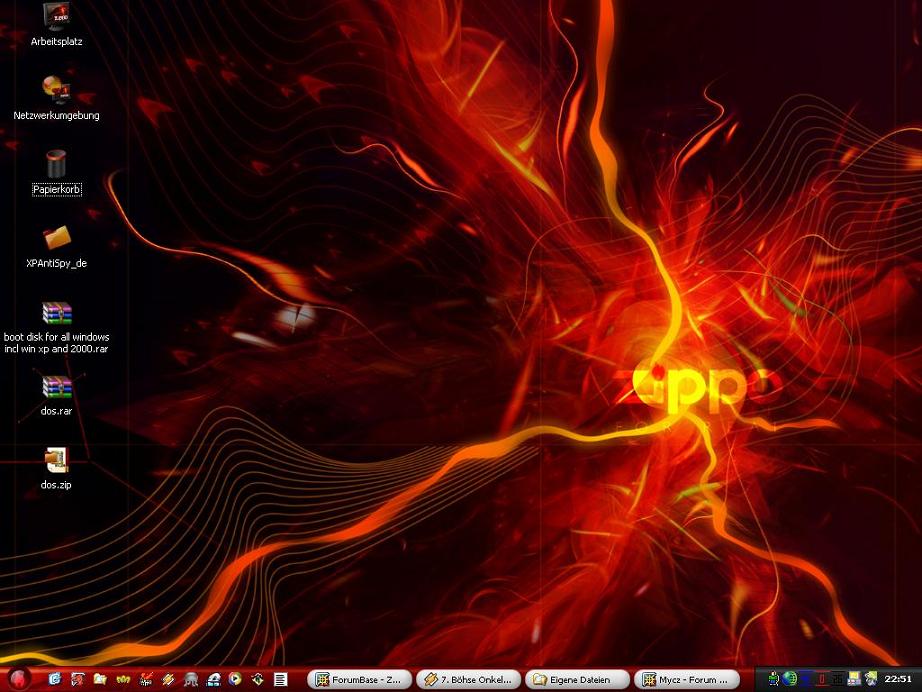The width and height of the screenshot is (922, 692).
Task: Select the dos.rar archive icon
Action: coord(56,396)
